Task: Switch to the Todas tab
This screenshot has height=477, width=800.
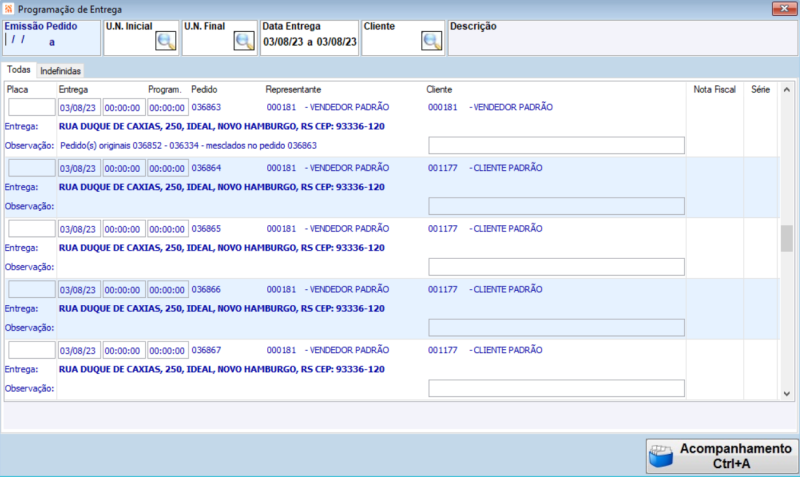Action: [19, 69]
